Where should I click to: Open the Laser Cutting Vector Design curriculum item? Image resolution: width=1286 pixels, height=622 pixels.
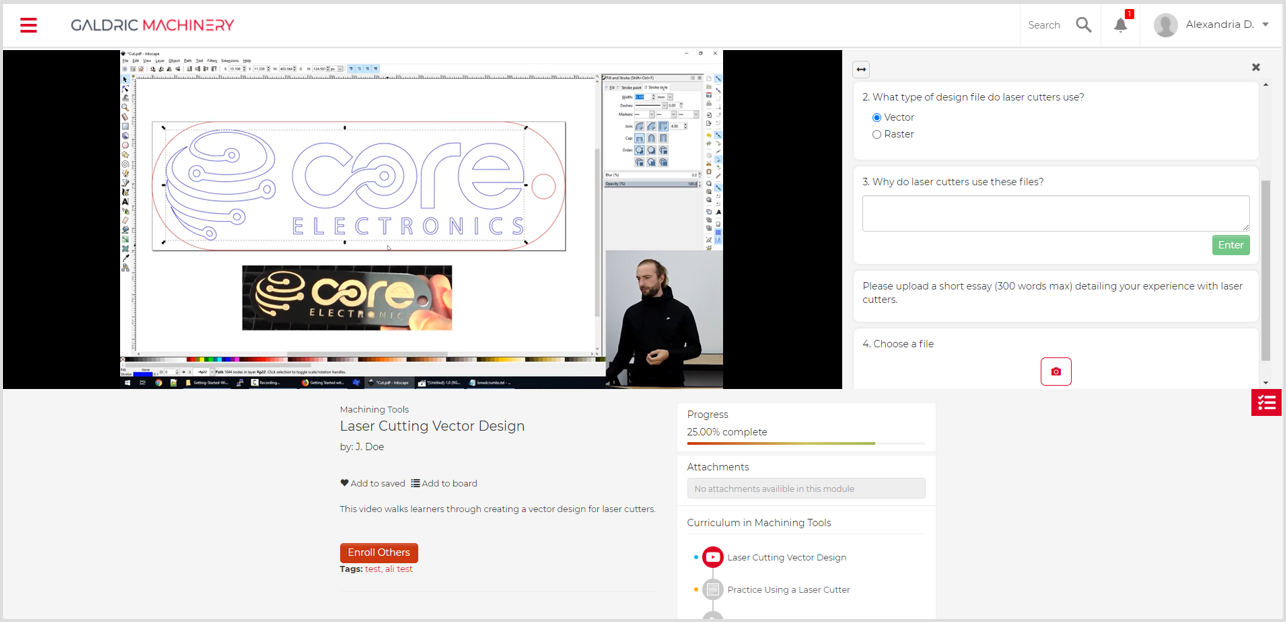(786, 558)
